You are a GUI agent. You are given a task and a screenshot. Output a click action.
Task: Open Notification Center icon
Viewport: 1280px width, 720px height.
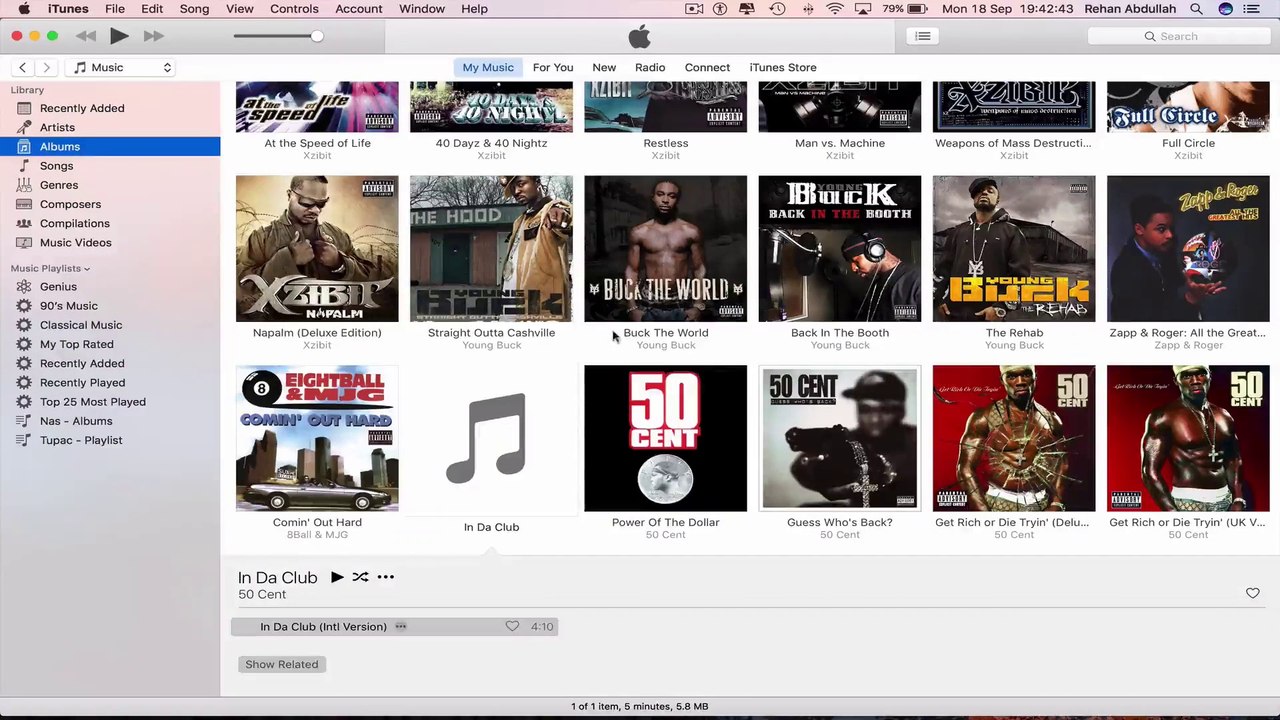[x=1252, y=9]
